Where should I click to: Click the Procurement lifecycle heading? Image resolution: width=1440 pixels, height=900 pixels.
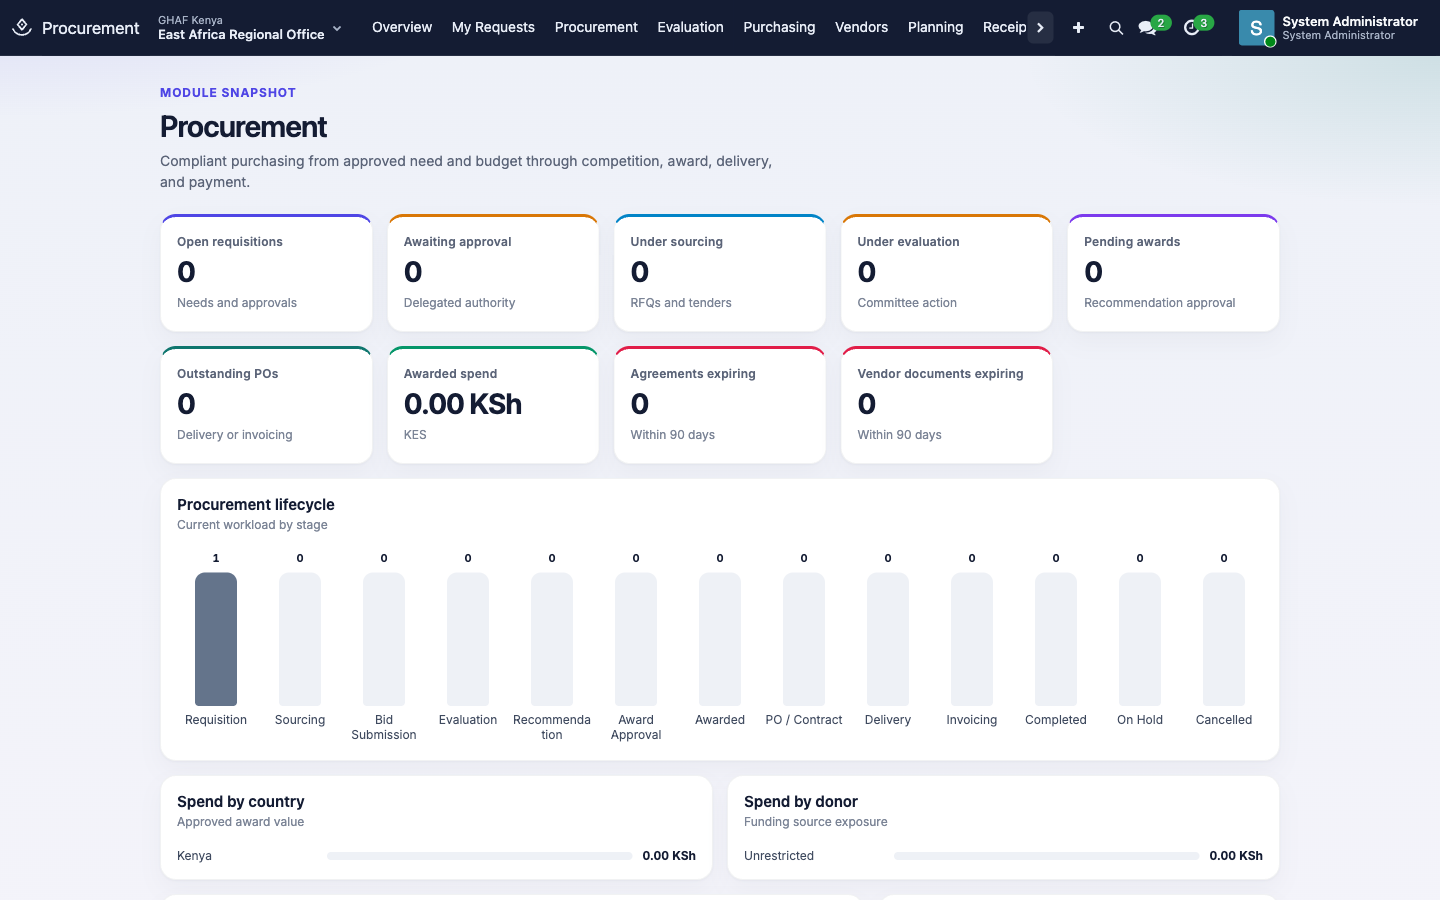256,505
